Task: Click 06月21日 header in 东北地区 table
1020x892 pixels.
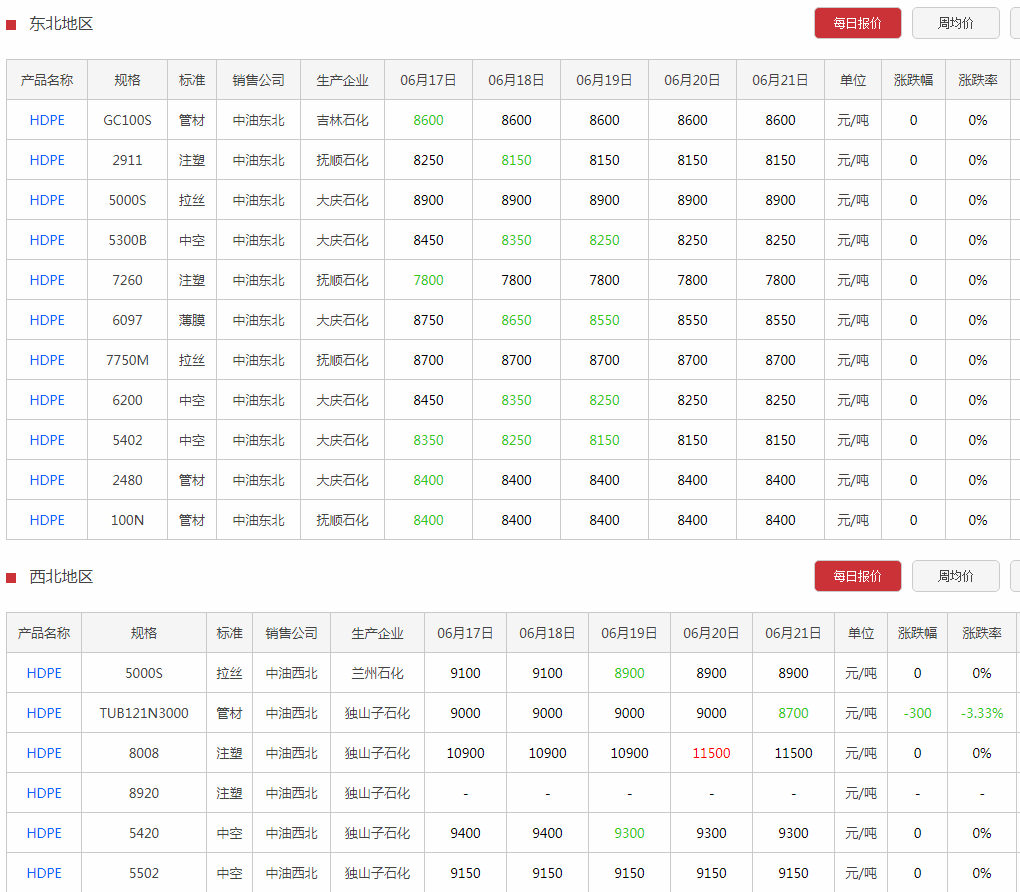Action: (780, 80)
